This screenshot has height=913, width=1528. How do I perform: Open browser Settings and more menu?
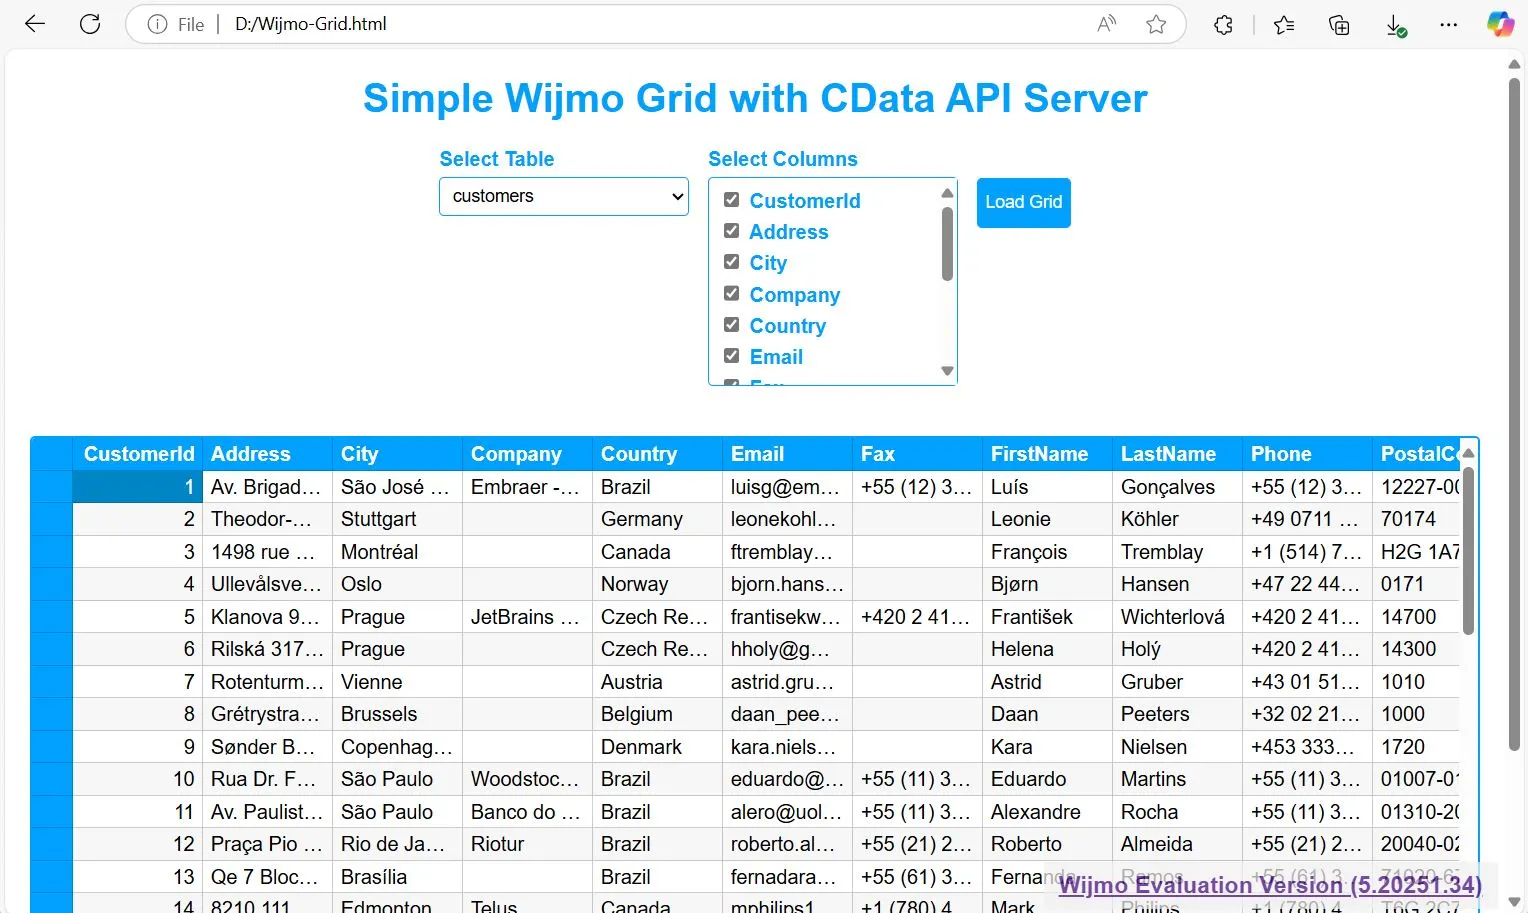click(x=1448, y=25)
